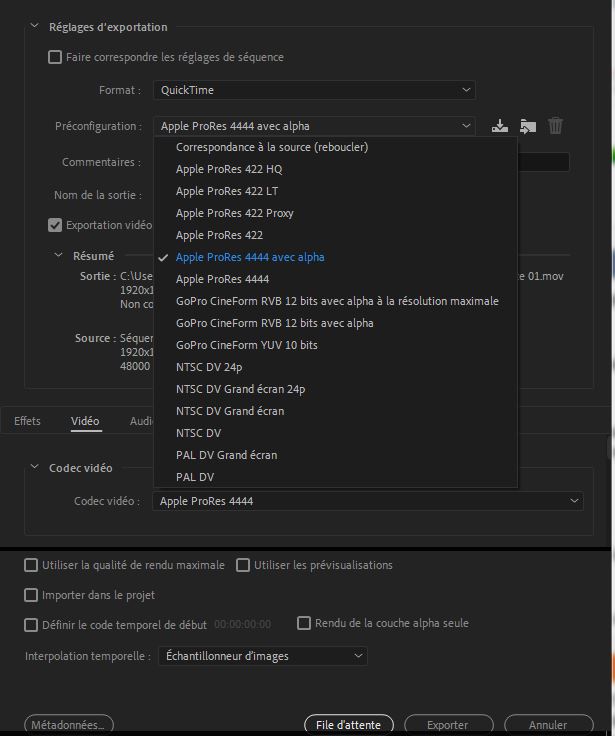Click the Exporter button
This screenshot has width=615, height=736.
[448, 725]
